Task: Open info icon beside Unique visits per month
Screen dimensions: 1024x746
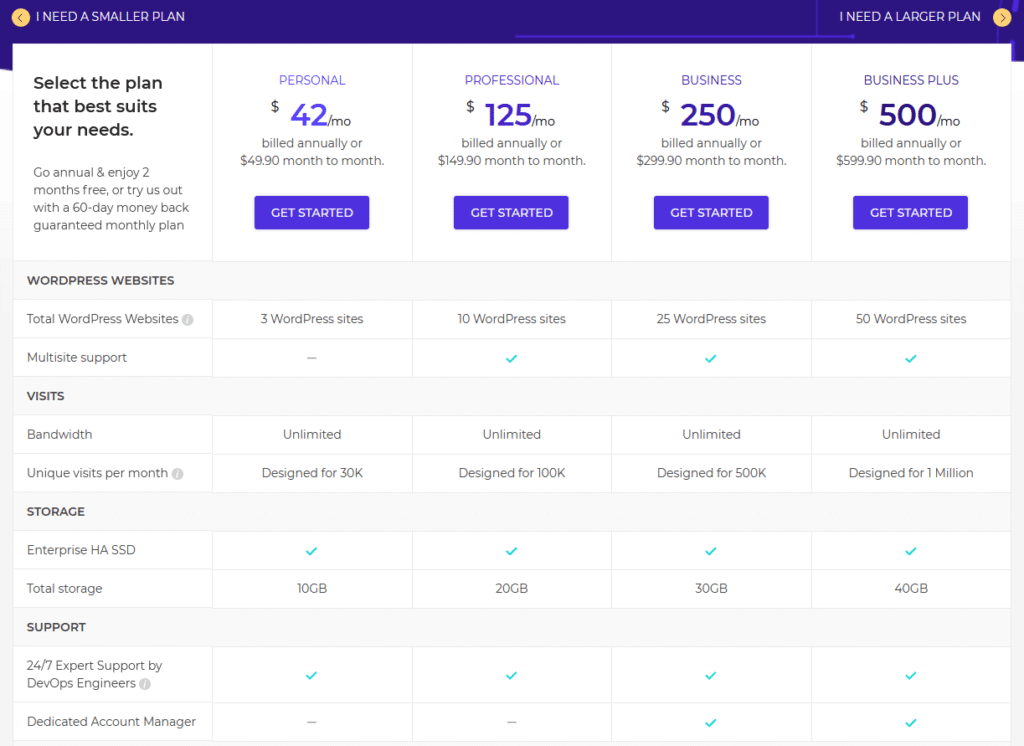Action: pos(177,474)
